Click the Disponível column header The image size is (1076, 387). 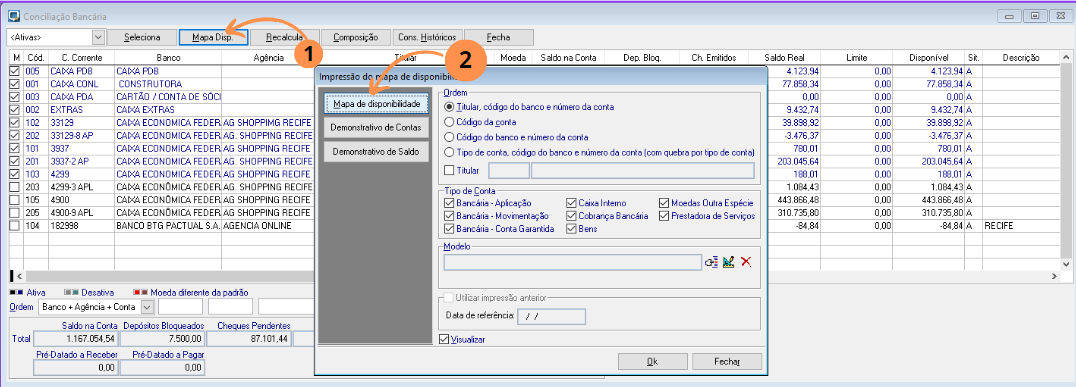point(928,58)
